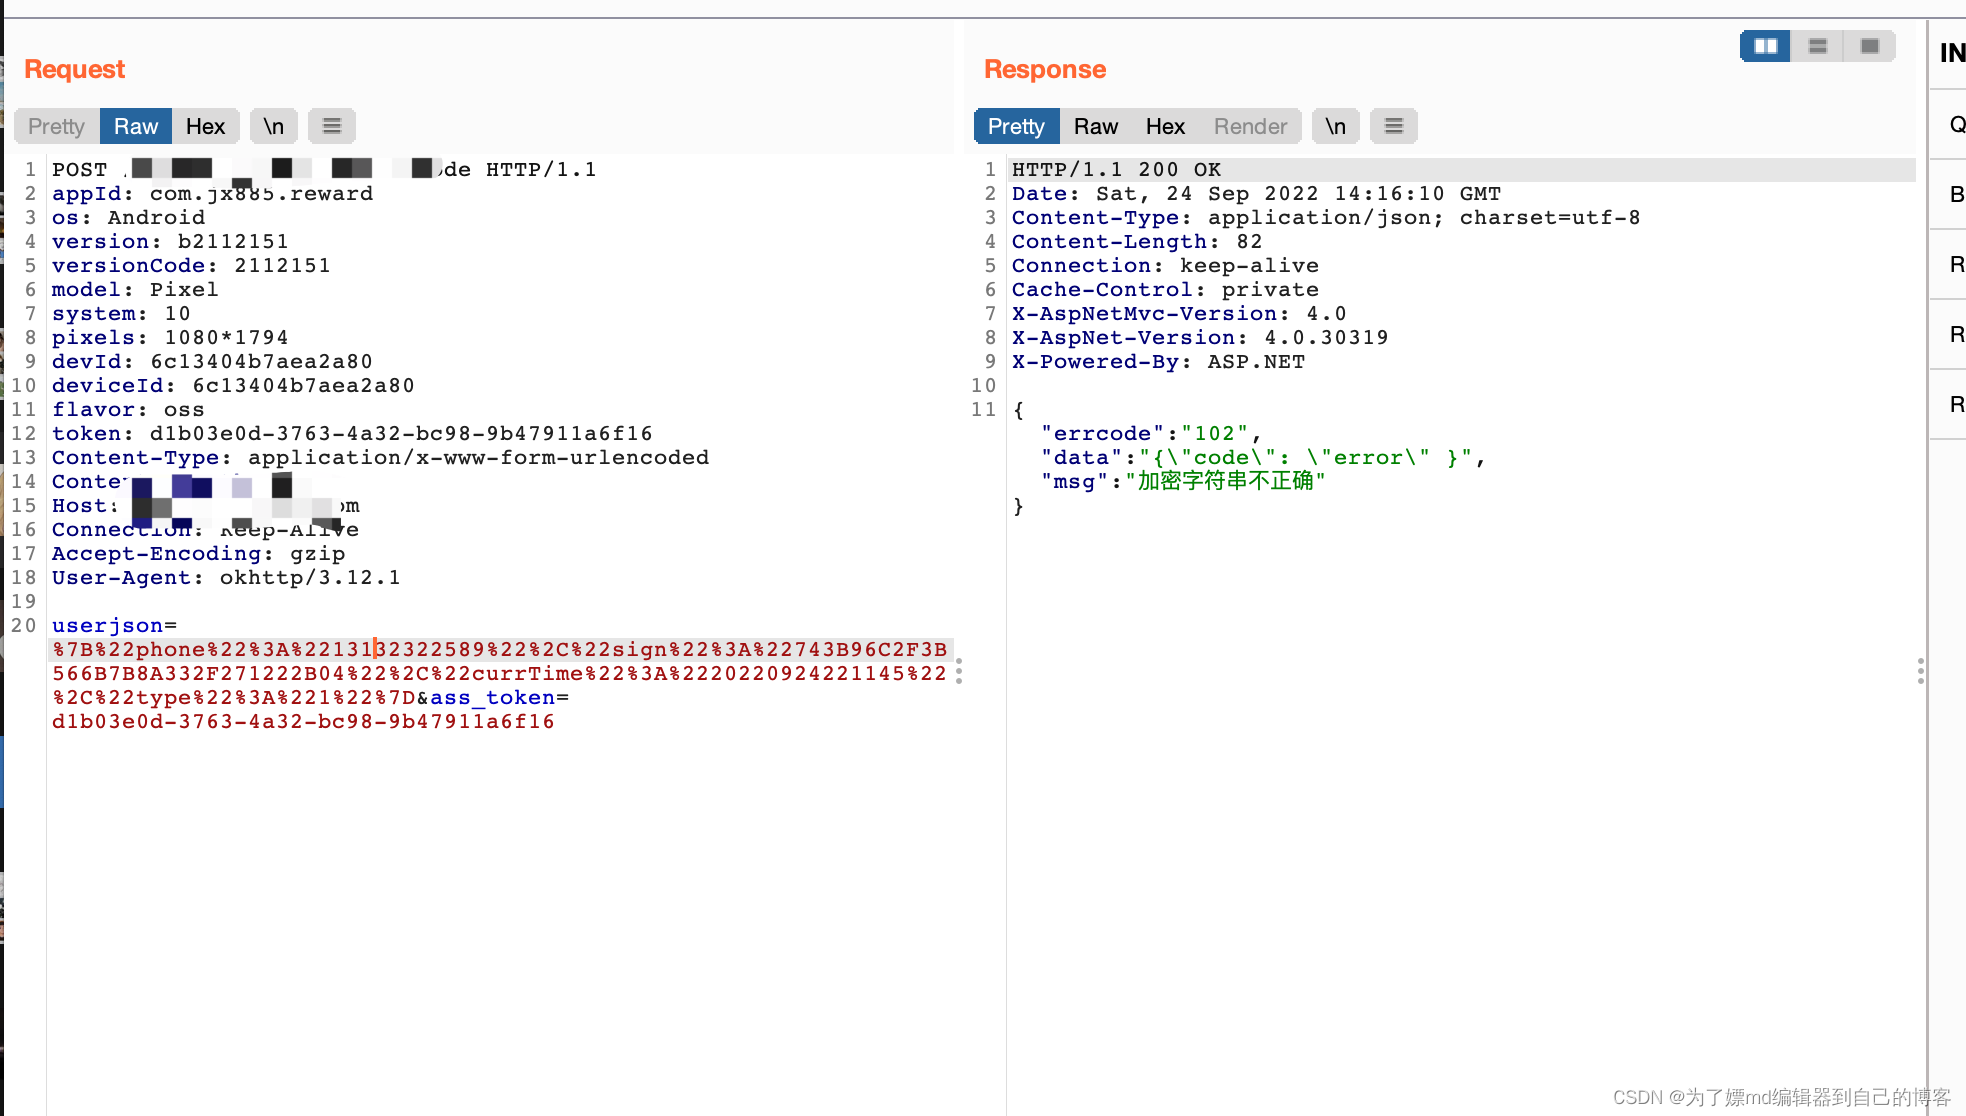Click the msg value in response JSON
This screenshot has width=1966, height=1116.
[1225, 482]
